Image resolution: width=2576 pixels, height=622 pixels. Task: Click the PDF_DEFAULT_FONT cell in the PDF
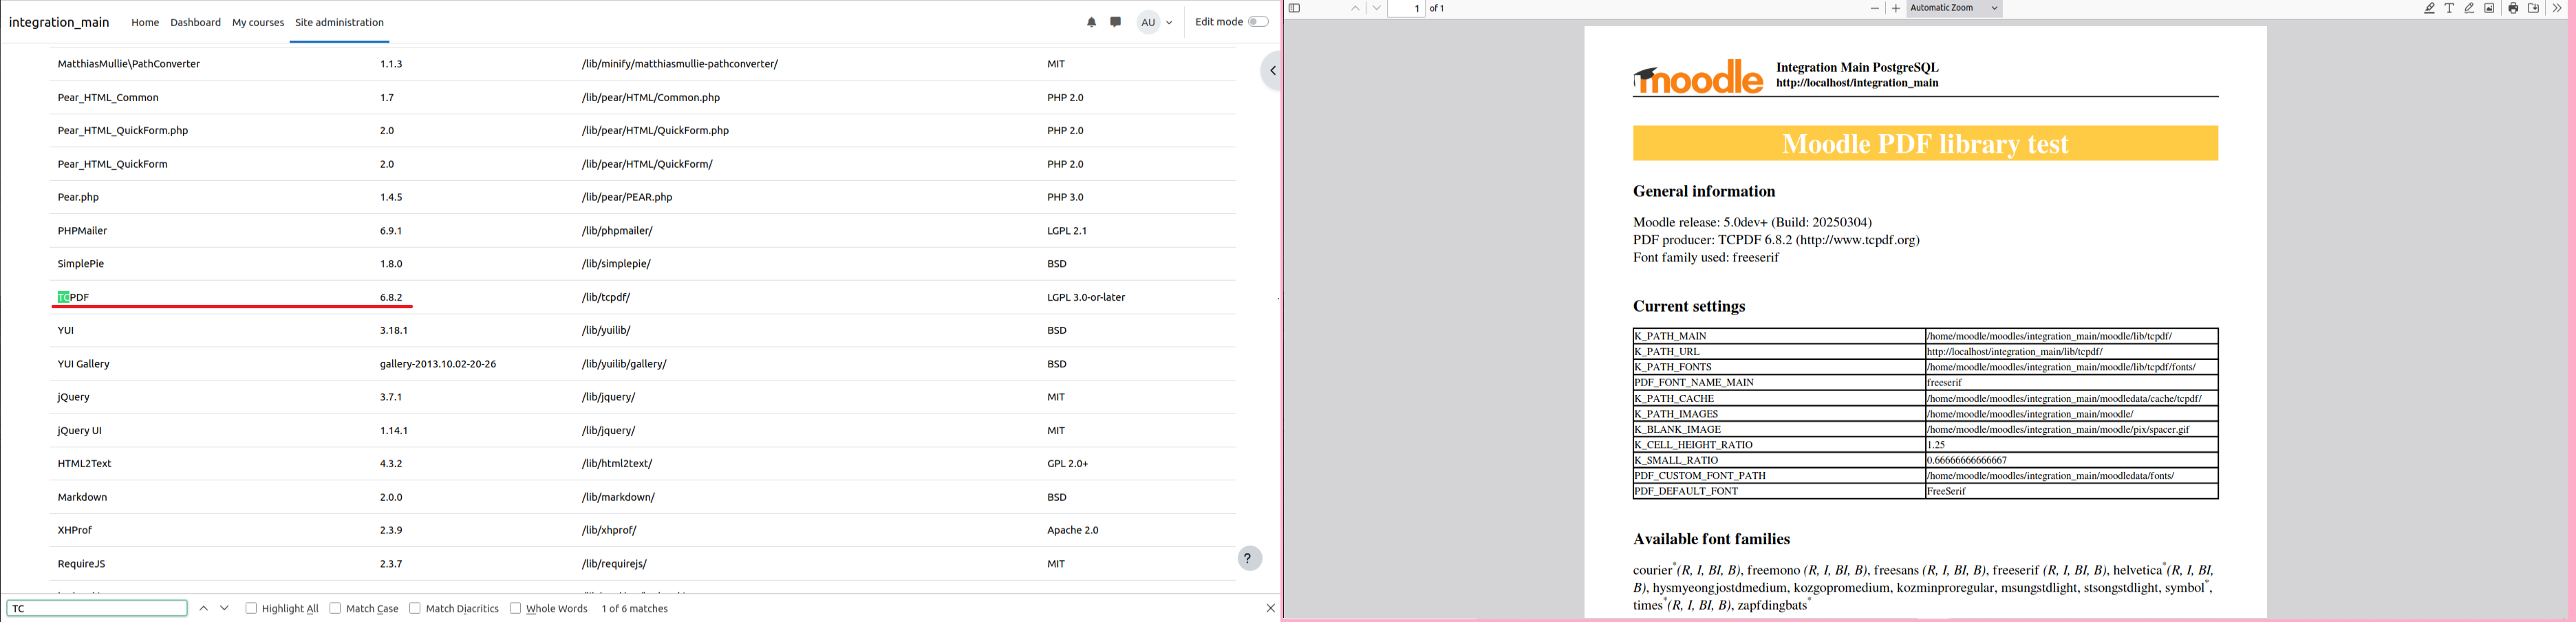pyautogui.click(x=1779, y=491)
